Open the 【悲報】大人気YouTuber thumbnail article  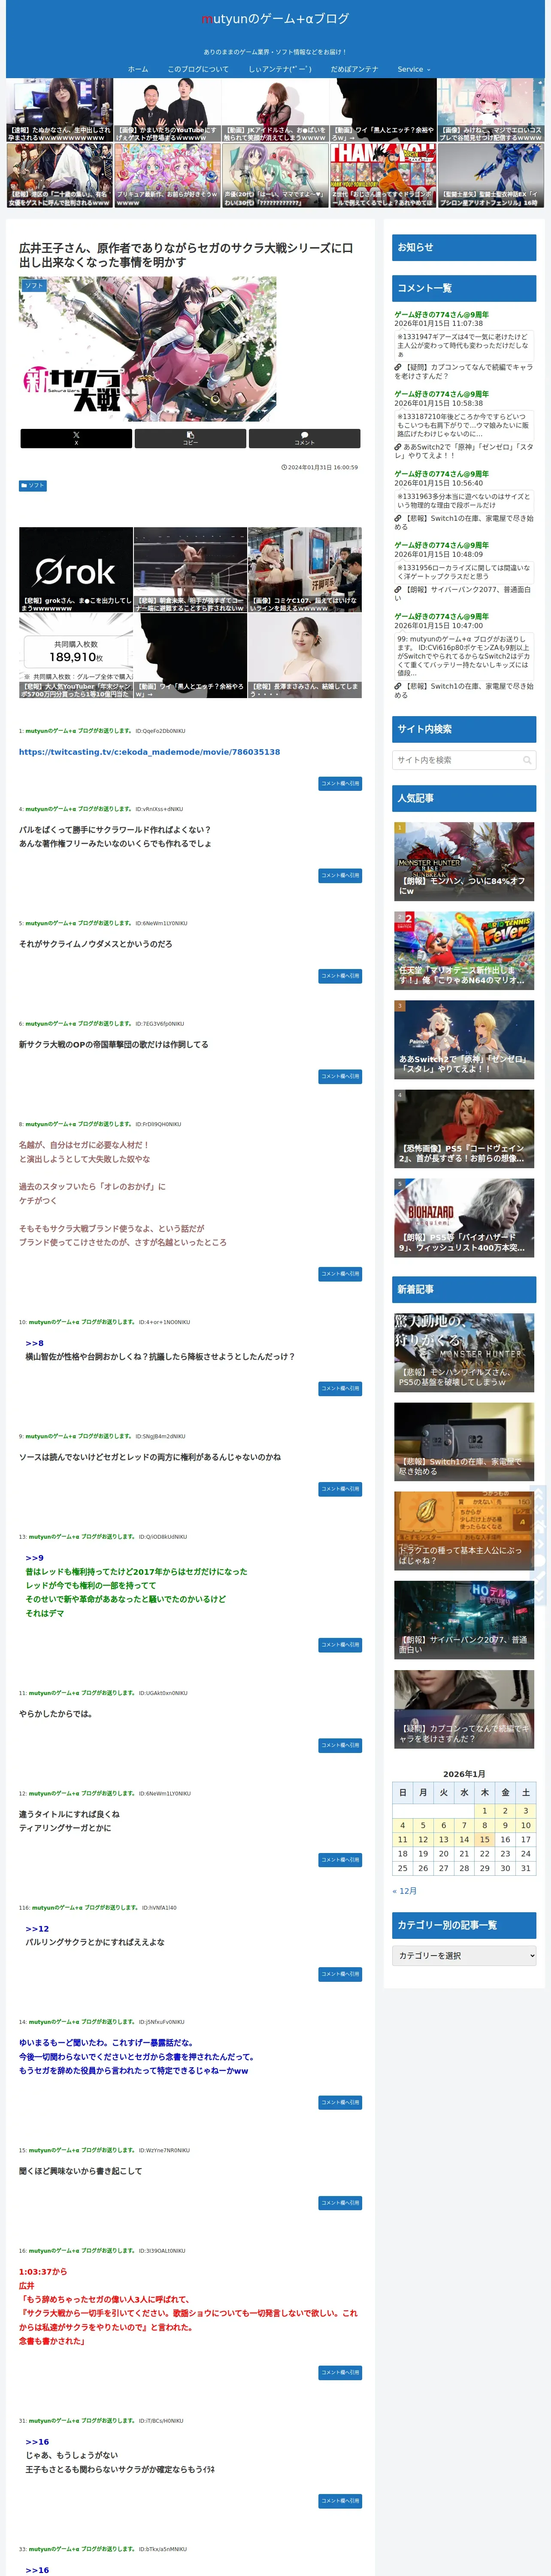tap(76, 656)
